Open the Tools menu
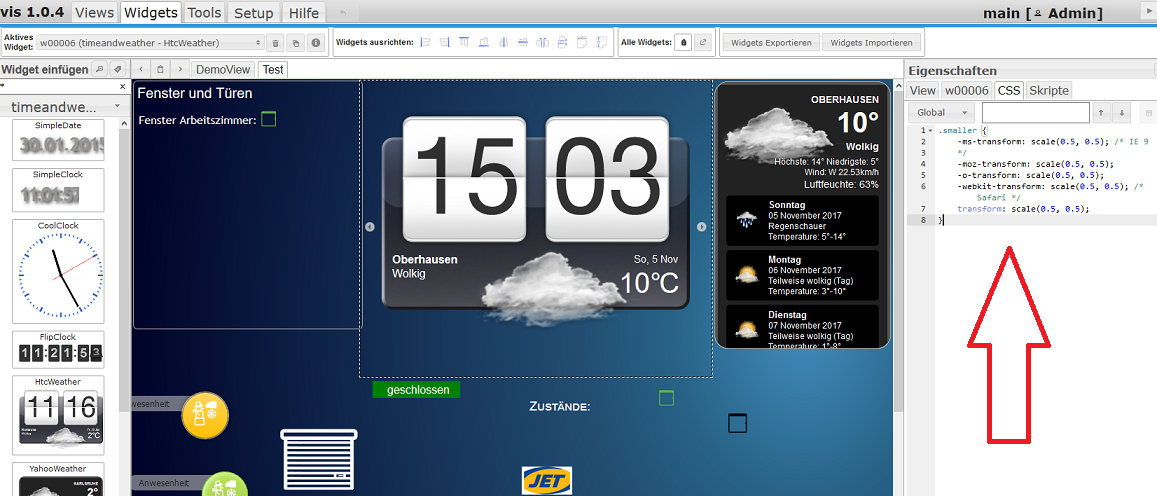Image resolution: width=1157 pixels, height=496 pixels. (205, 13)
